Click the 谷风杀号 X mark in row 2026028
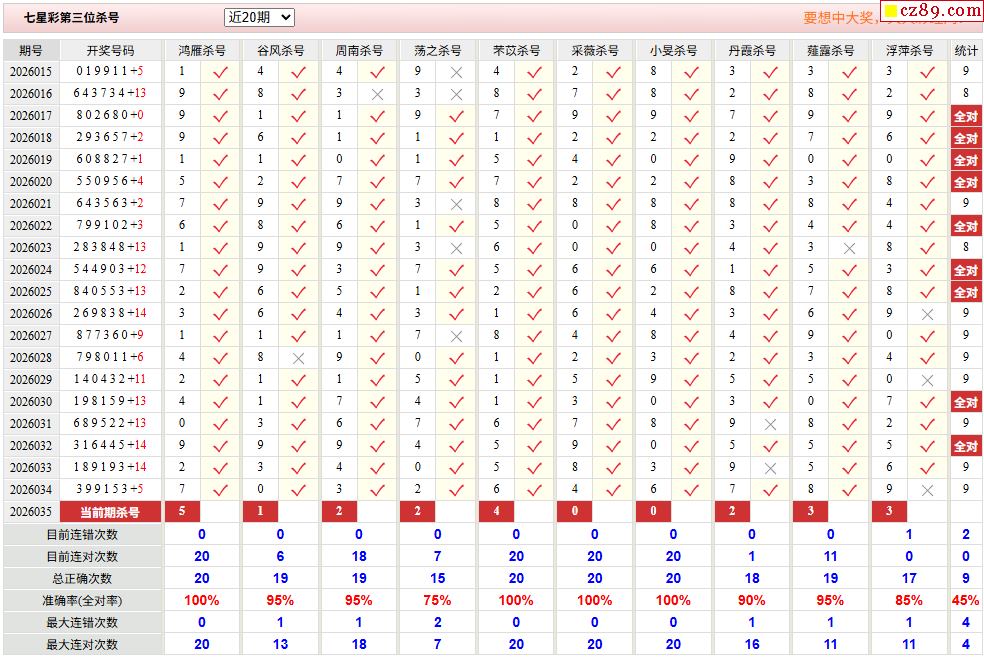The image size is (984, 657). point(299,358)
